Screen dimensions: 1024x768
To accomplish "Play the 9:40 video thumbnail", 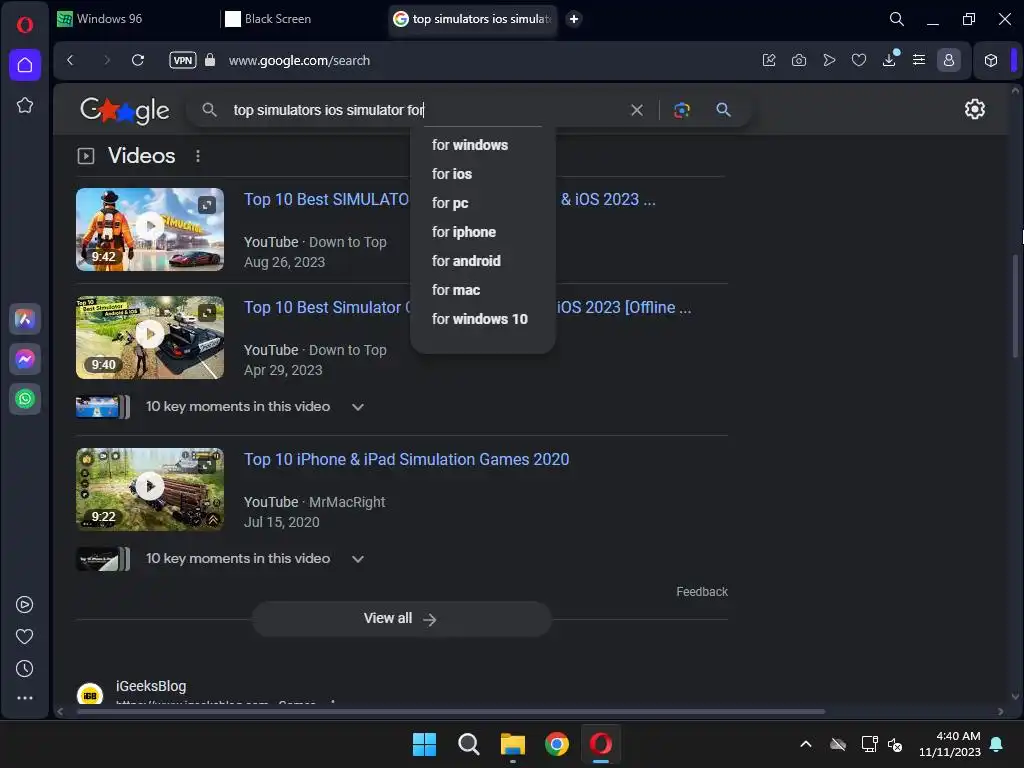I will point(150,338).
